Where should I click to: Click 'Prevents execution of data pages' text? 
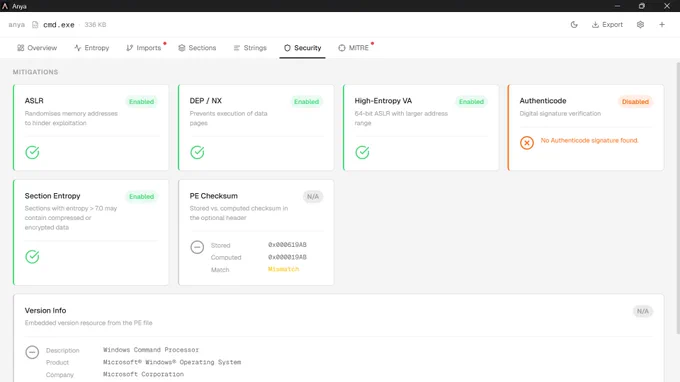229,118
